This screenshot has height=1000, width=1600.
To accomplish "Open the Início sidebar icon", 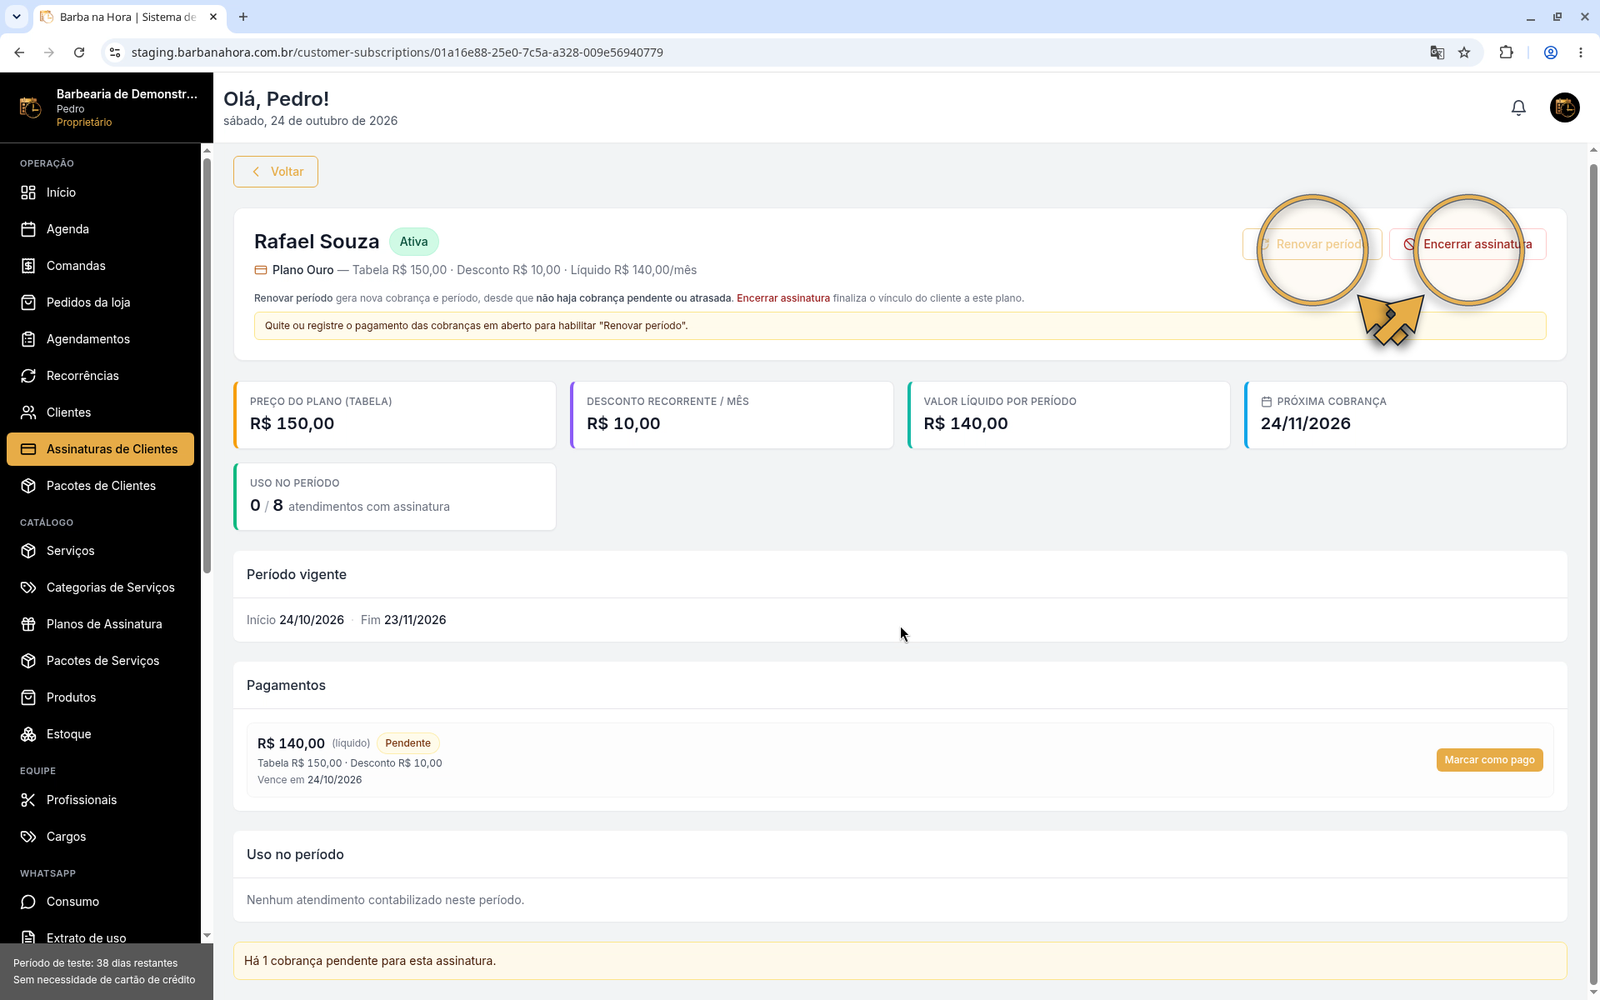I will [28, 192].
